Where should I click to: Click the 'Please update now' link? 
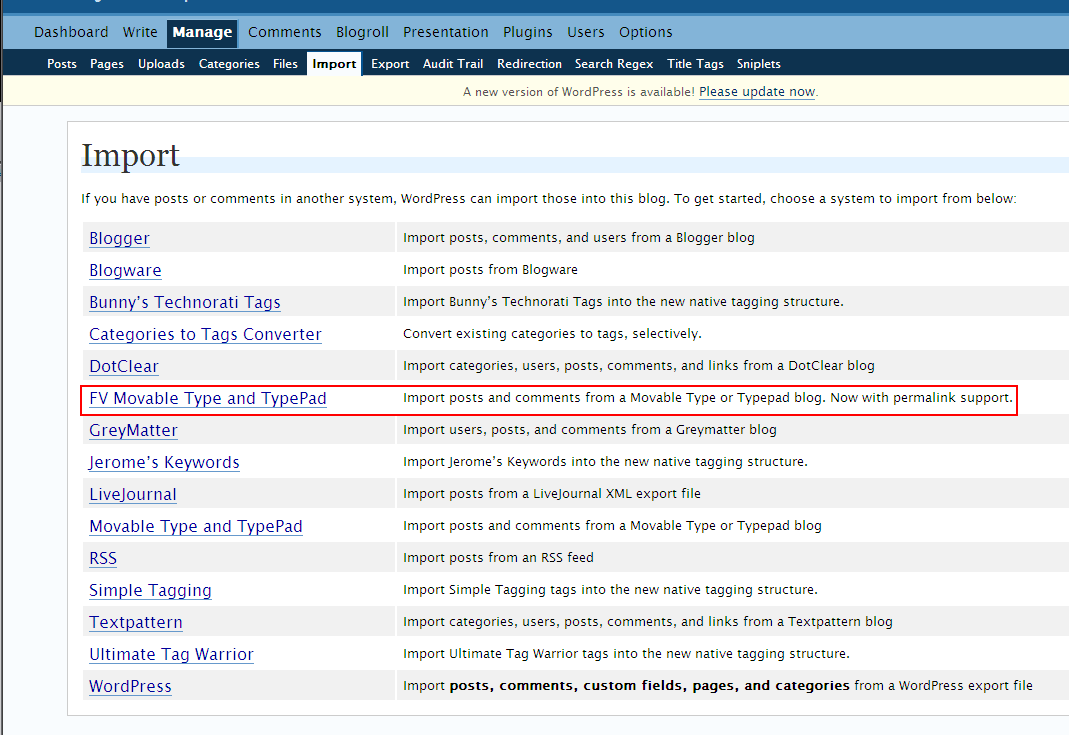pyautogui.click(x=757, y=91)
